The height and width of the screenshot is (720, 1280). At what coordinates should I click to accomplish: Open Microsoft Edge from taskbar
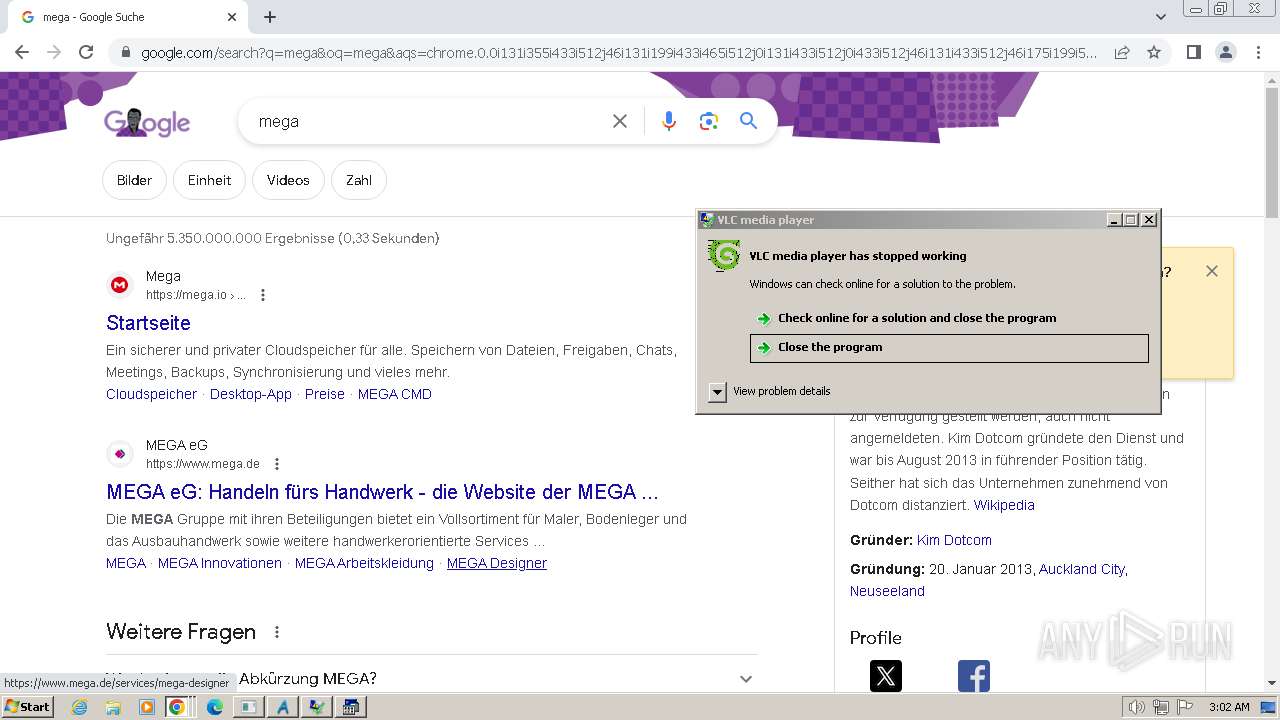214,707
